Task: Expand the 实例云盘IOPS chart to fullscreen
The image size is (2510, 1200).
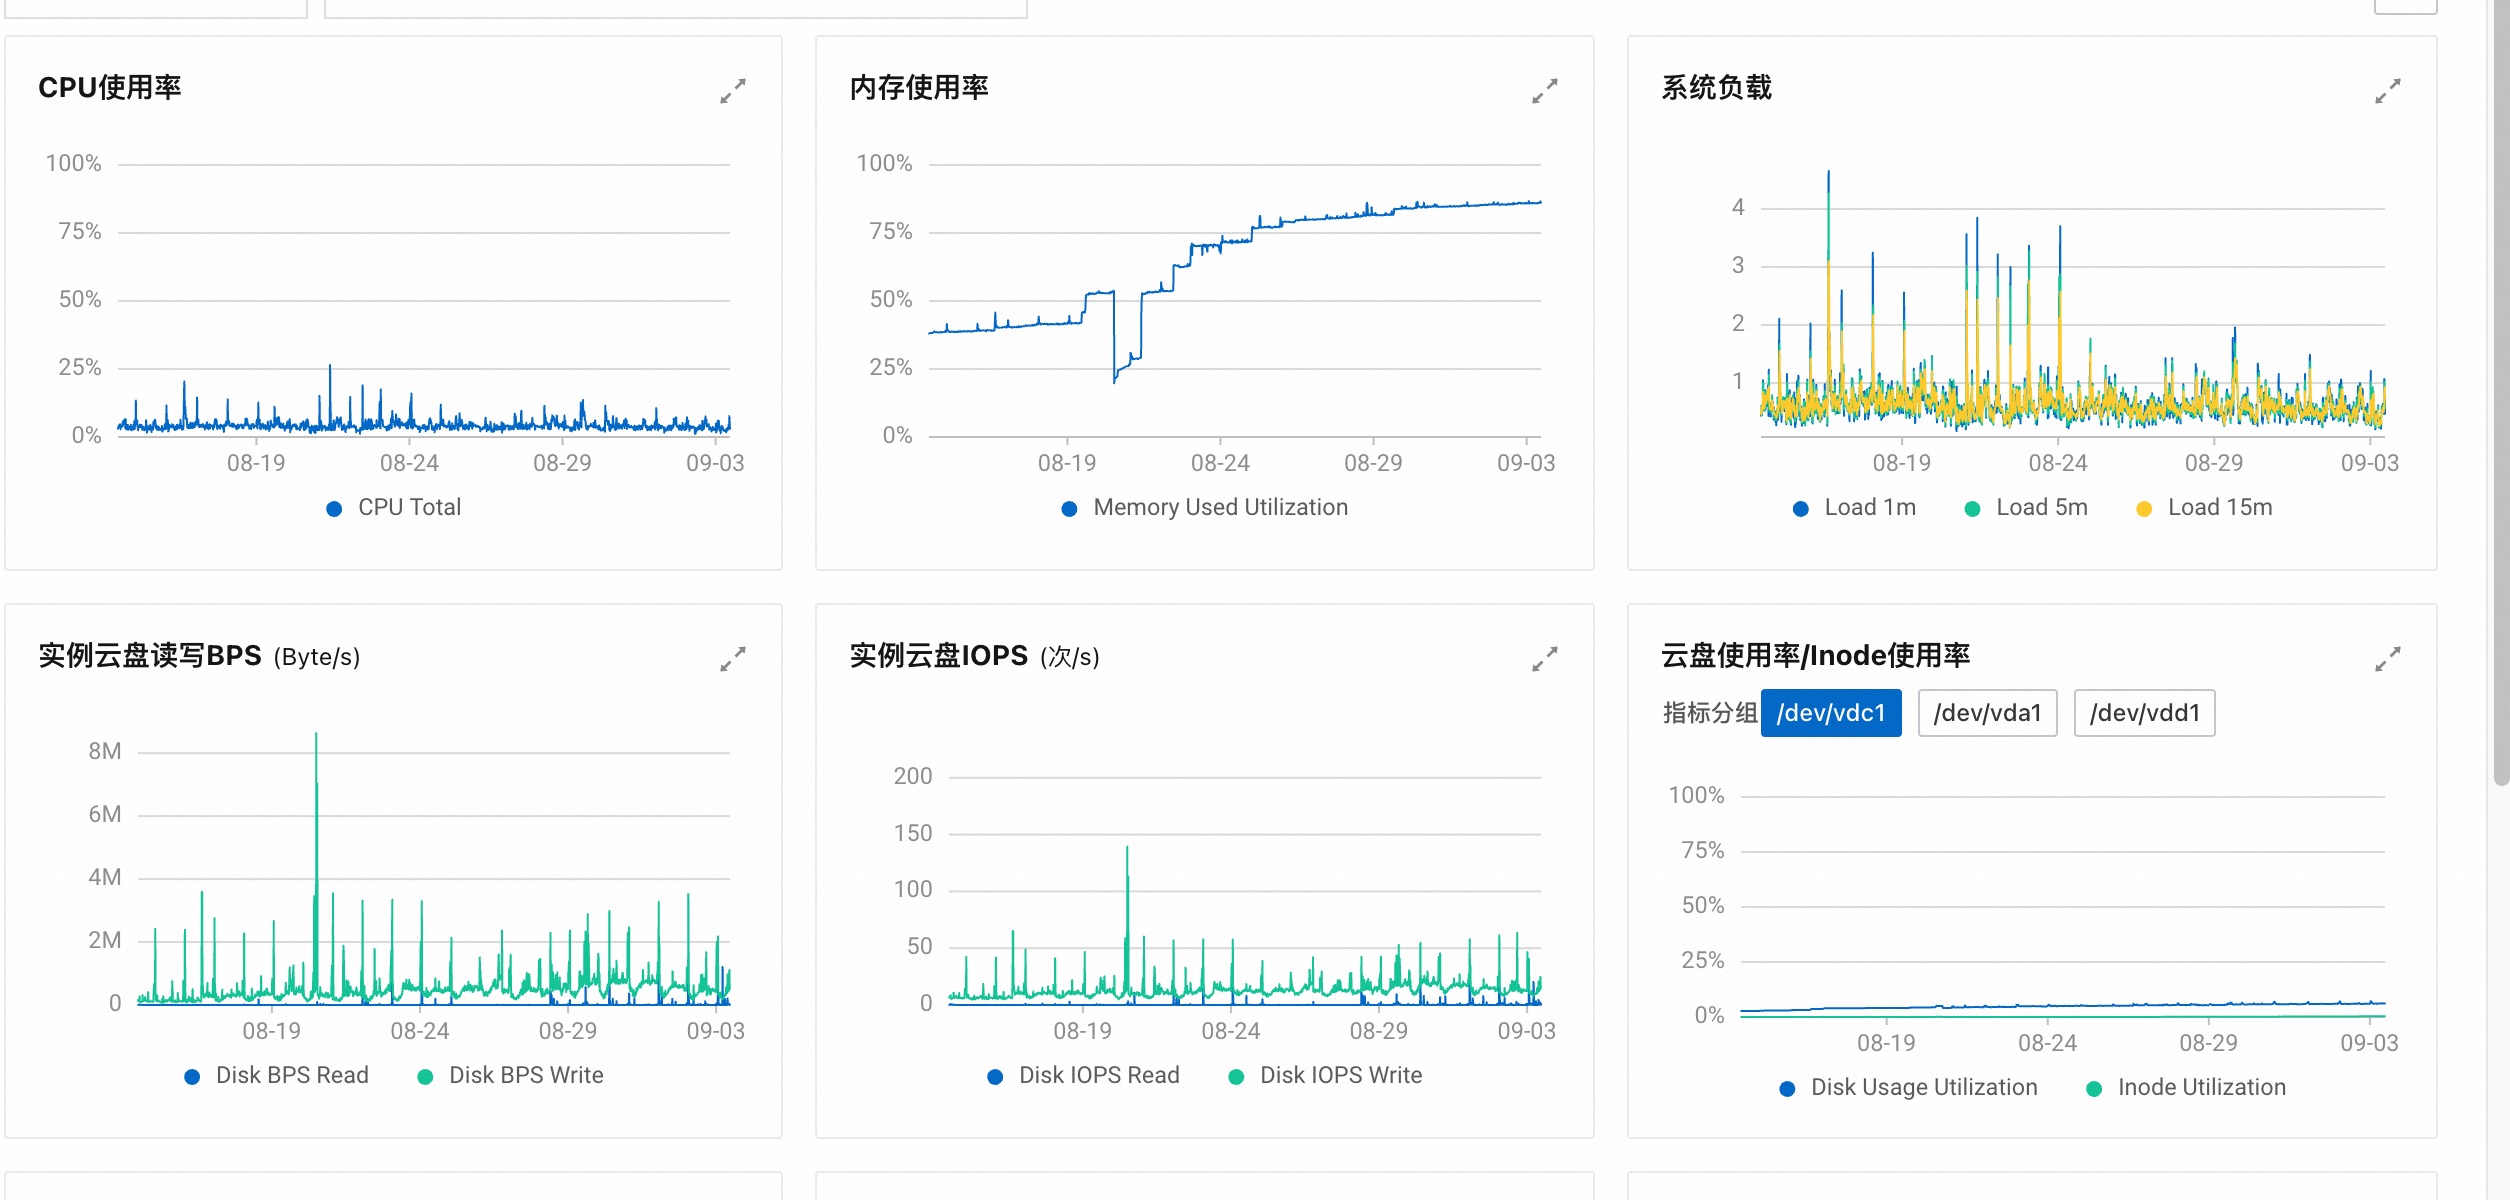Action: click(x=1545, y=659)
